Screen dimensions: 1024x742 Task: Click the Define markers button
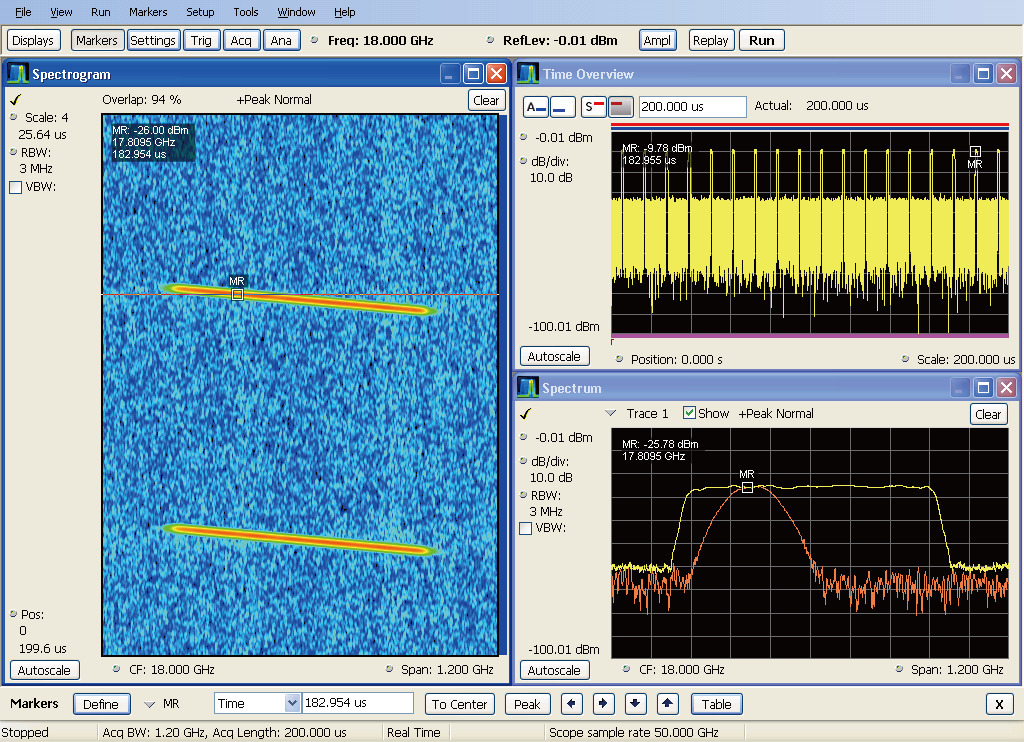tap(101, 704)
